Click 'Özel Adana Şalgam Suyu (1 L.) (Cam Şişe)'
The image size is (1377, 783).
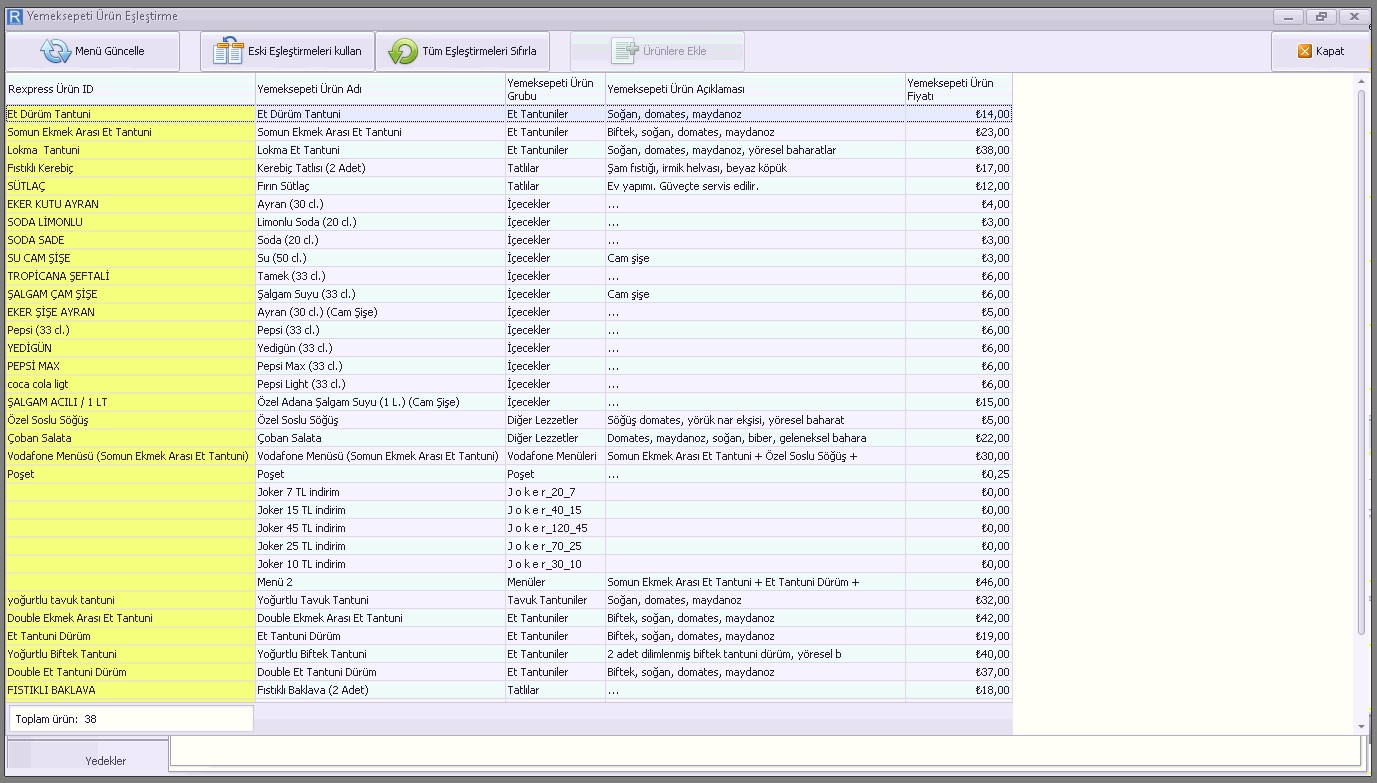pos(358,402)
